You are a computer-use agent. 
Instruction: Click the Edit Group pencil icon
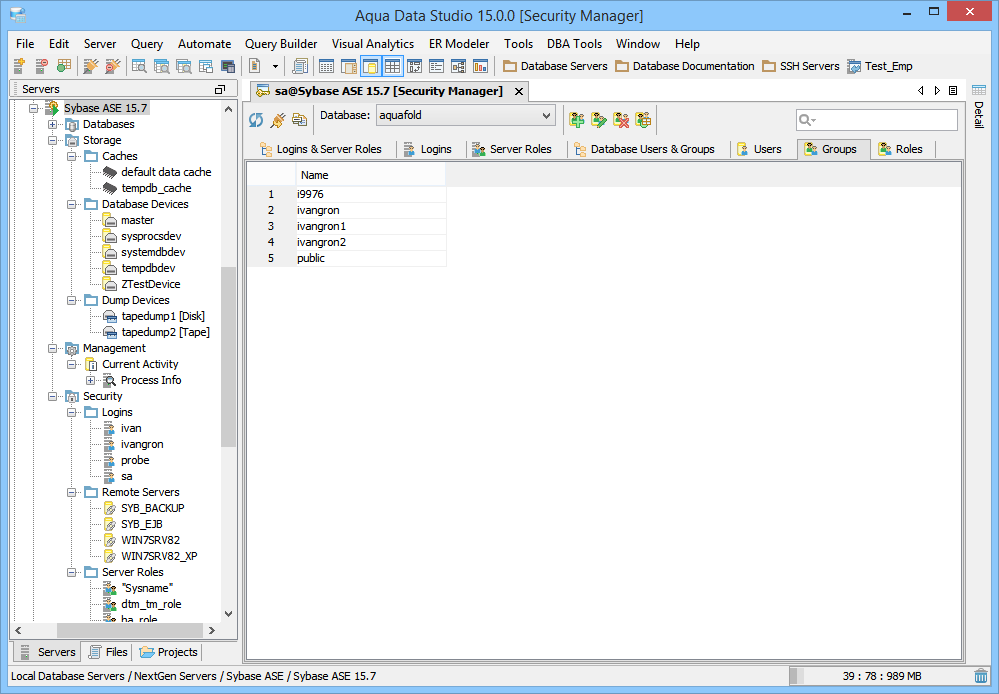599,119
